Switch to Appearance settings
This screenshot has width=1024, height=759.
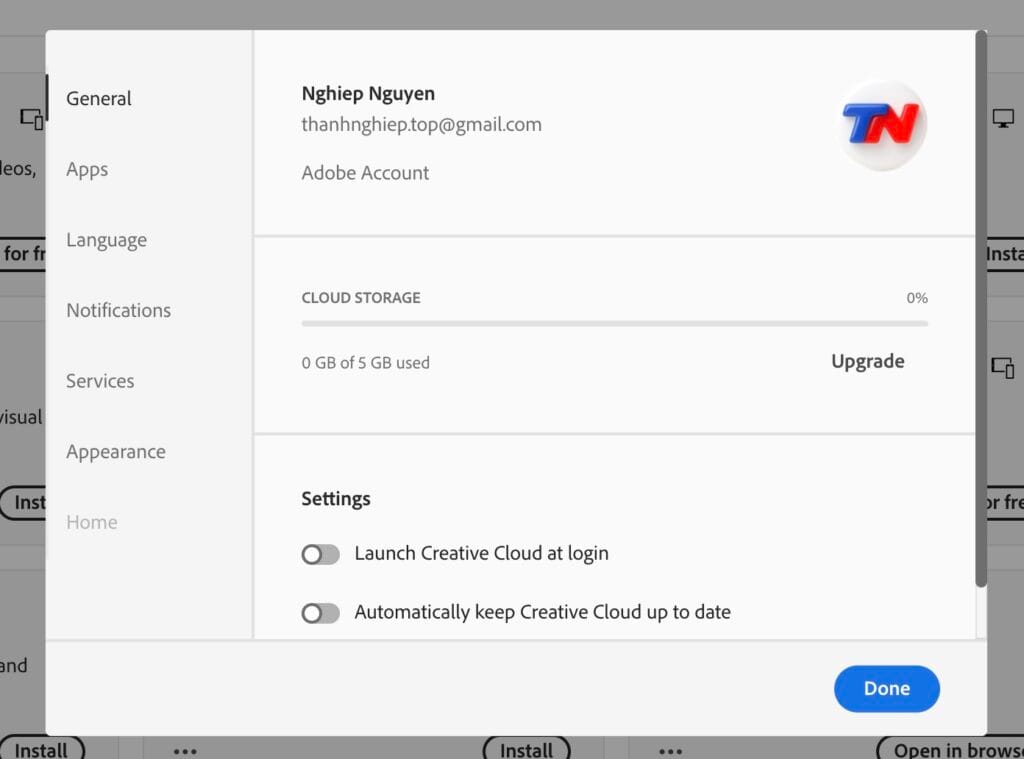(115, 452)
